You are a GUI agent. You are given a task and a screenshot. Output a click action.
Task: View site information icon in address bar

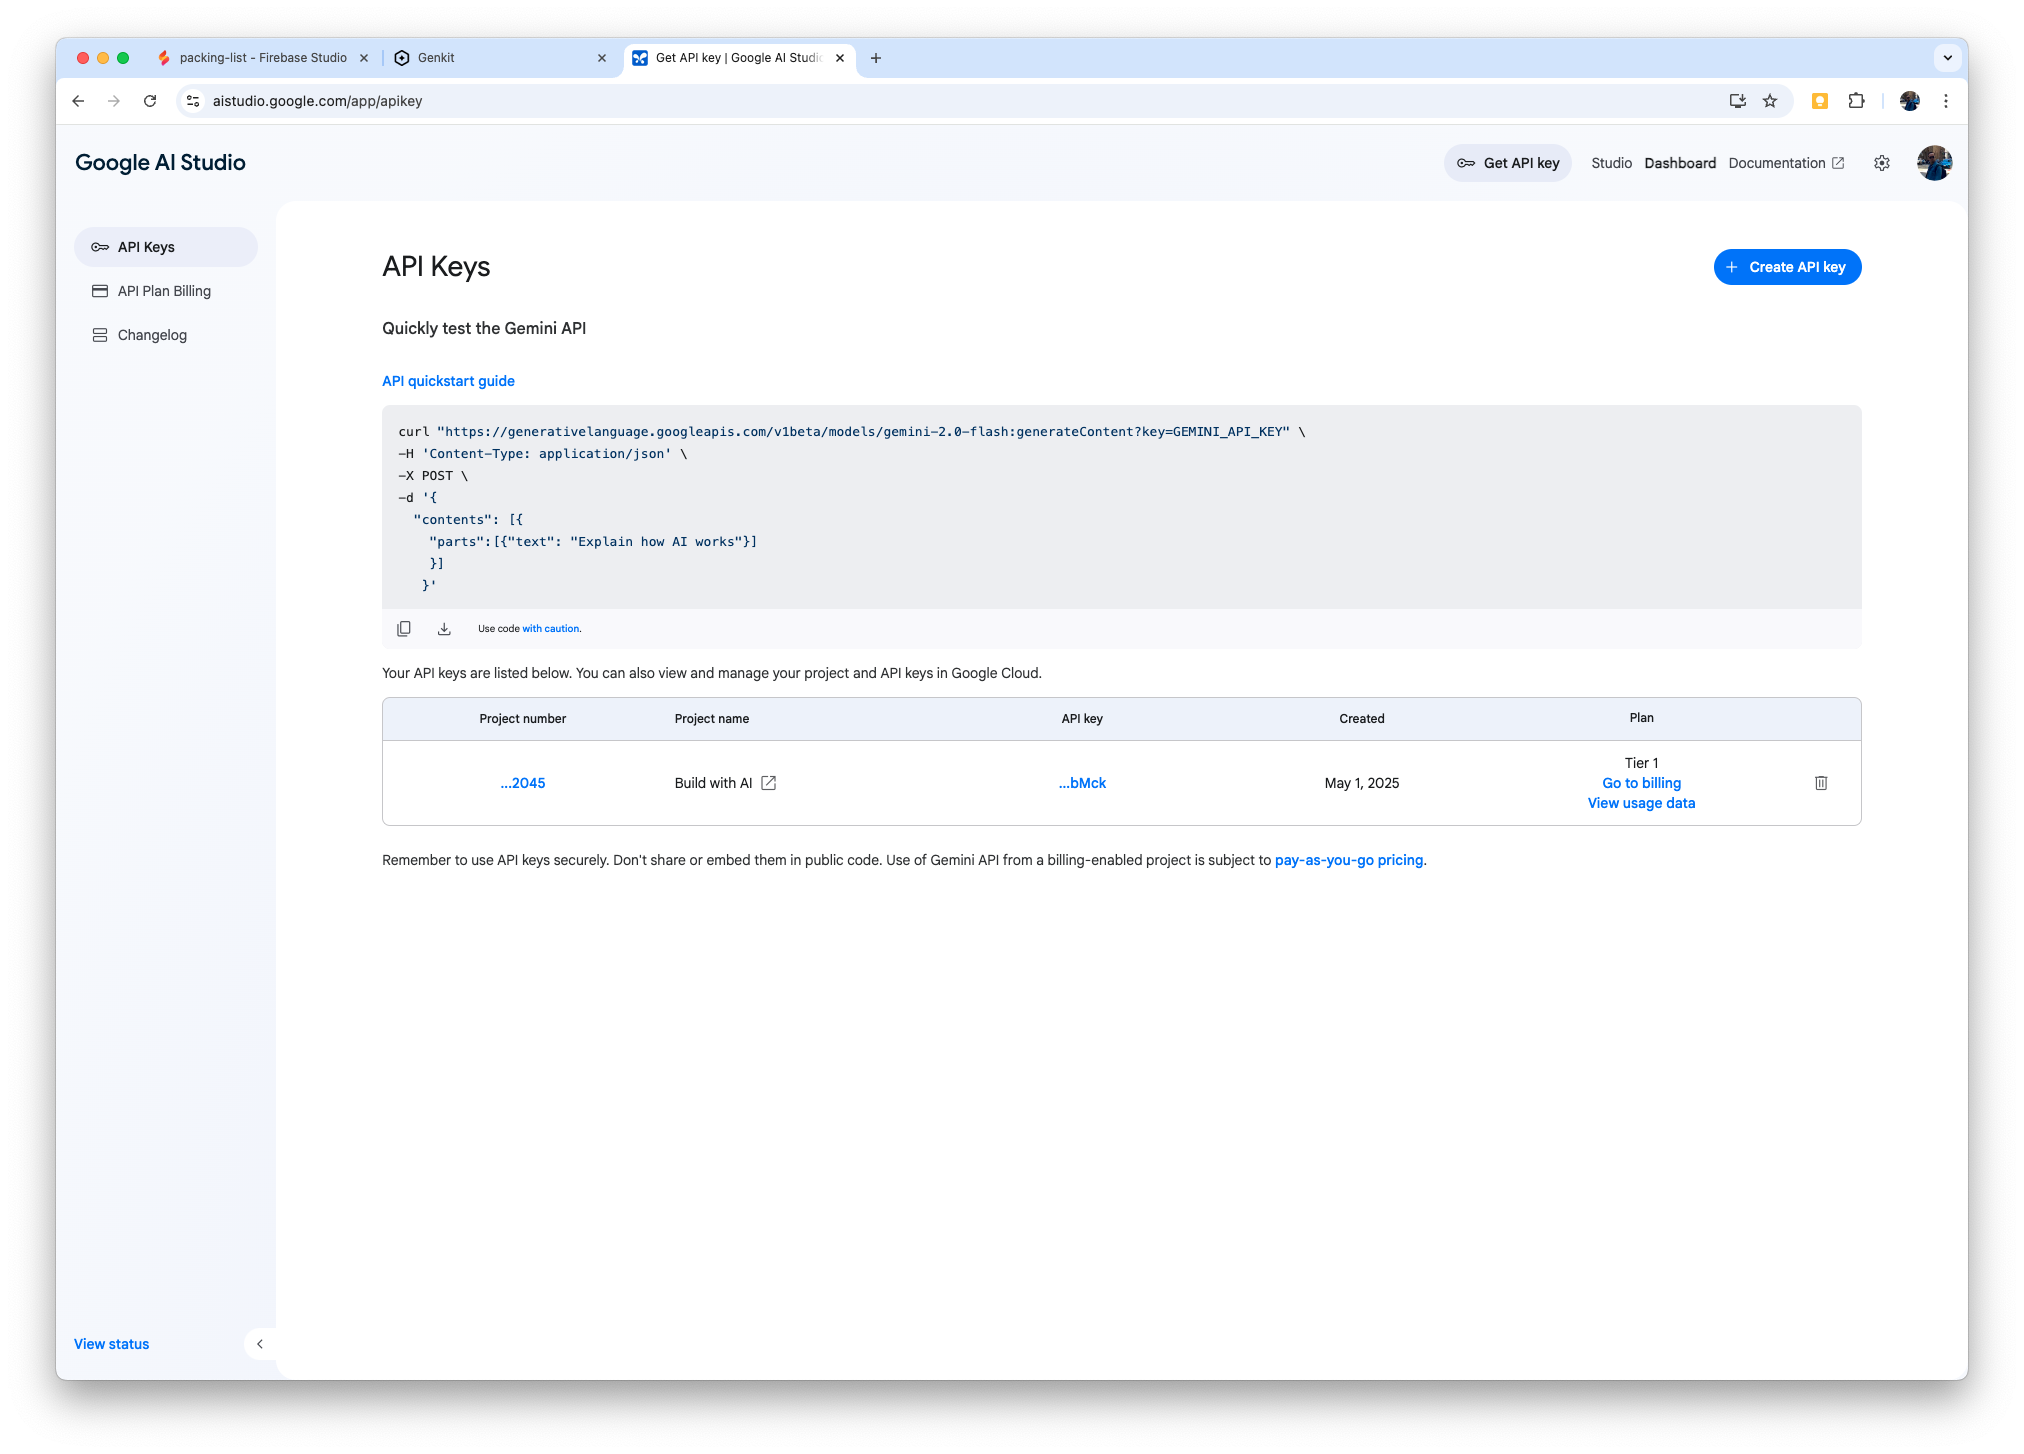pyautogui.click(x=194, y=101)
